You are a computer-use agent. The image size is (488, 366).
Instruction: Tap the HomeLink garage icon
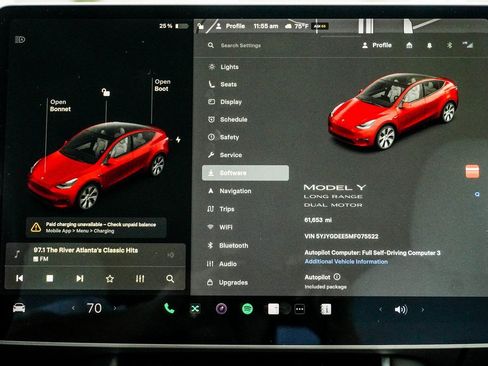[409, 45]
